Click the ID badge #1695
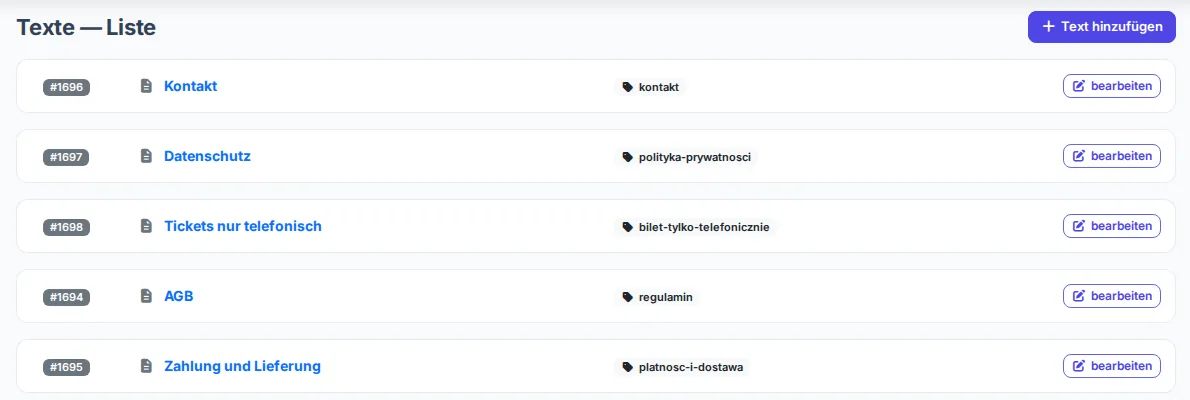The width and height of the screenshot is (1190, 400). tap(66, 367)
